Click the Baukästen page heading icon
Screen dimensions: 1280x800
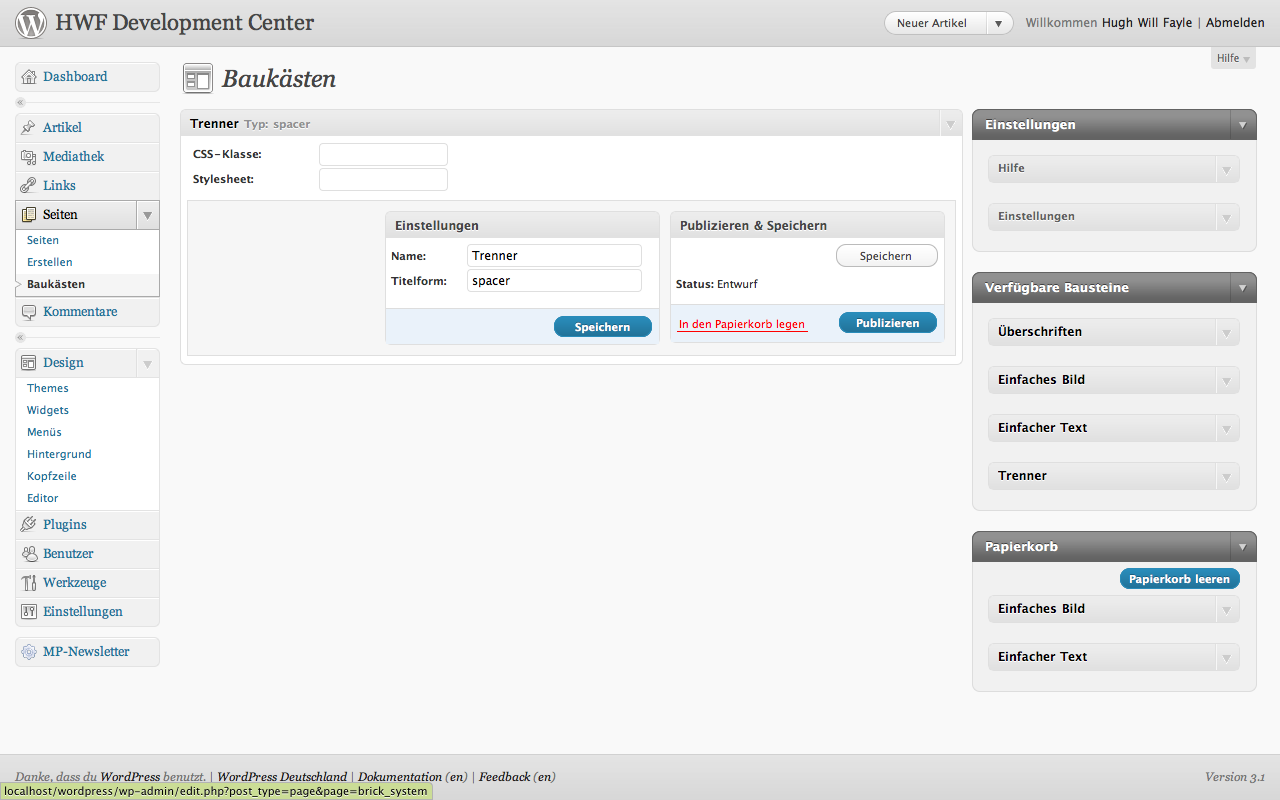click(198, 78)
